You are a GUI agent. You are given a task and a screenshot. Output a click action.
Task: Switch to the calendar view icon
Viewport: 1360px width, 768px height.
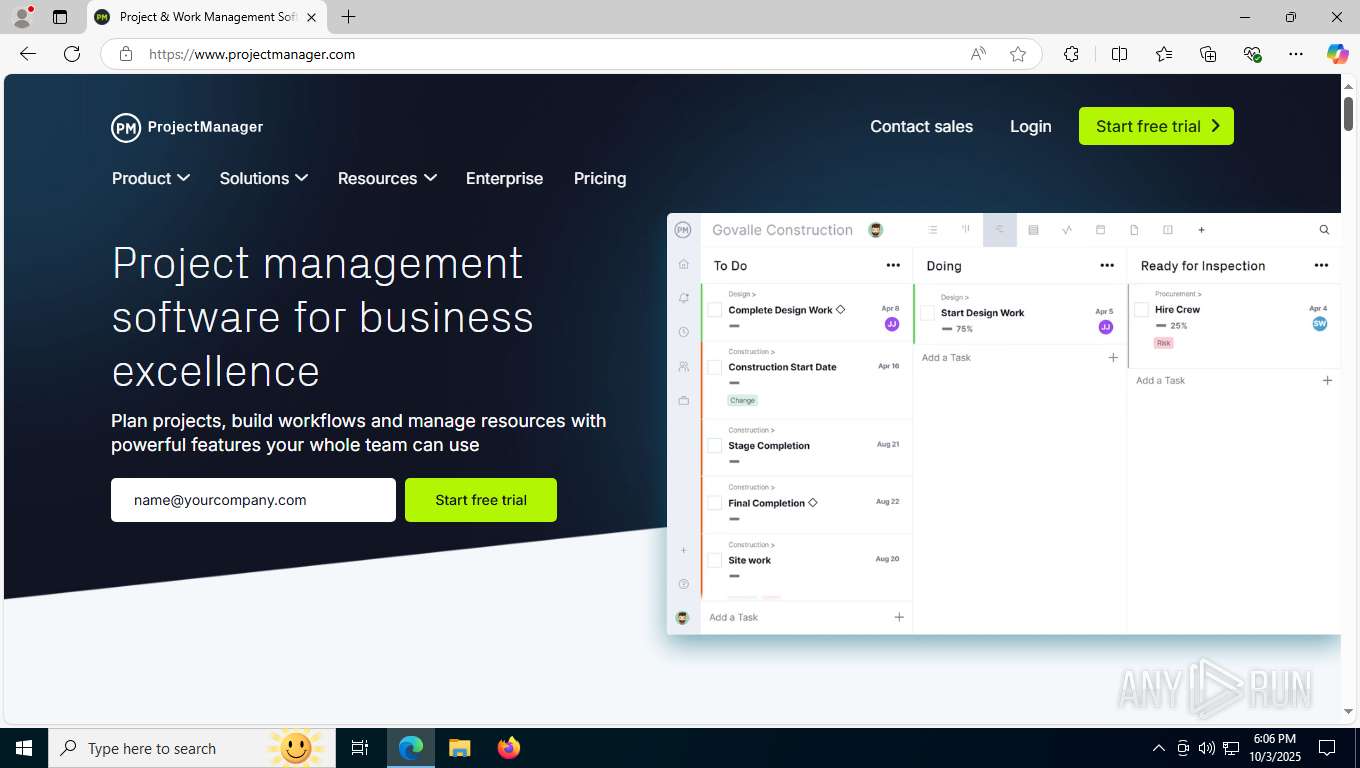(x=1101, y=230)
